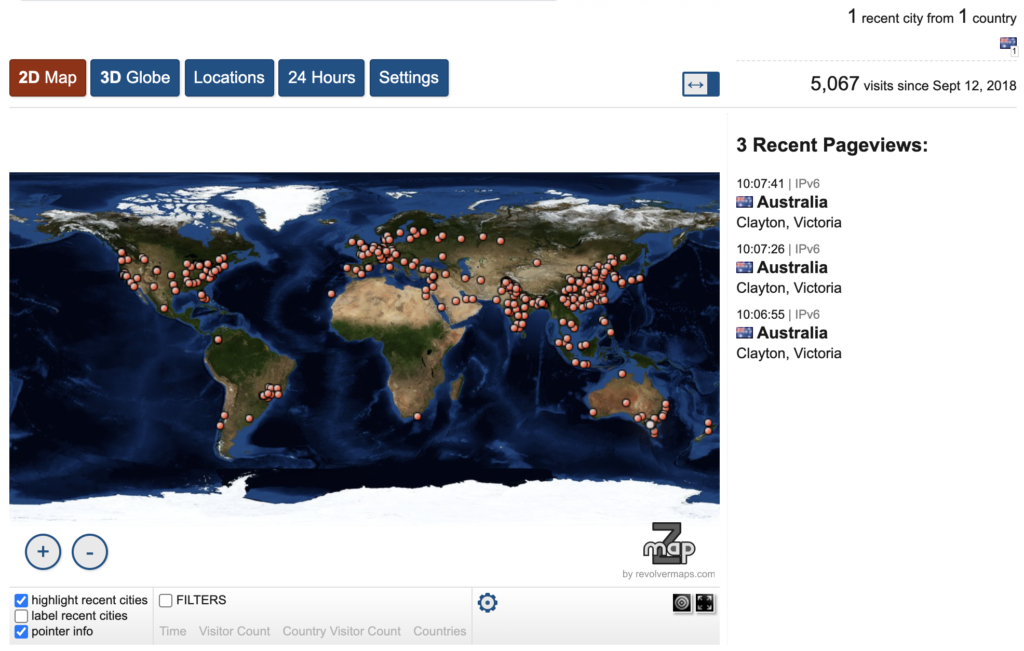Toggle the map width arrow switch
Viewport: 1024px width, 651px height.
(700, 85)
